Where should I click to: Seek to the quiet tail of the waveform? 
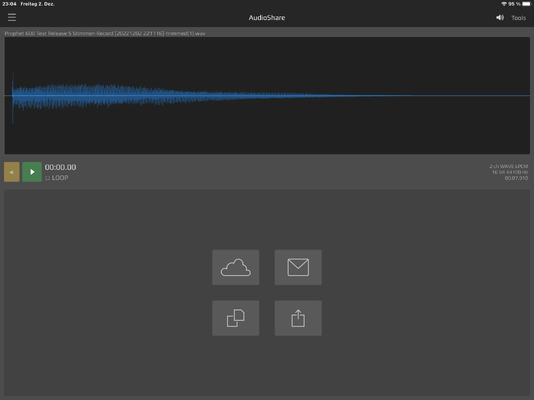coord(426,96)
